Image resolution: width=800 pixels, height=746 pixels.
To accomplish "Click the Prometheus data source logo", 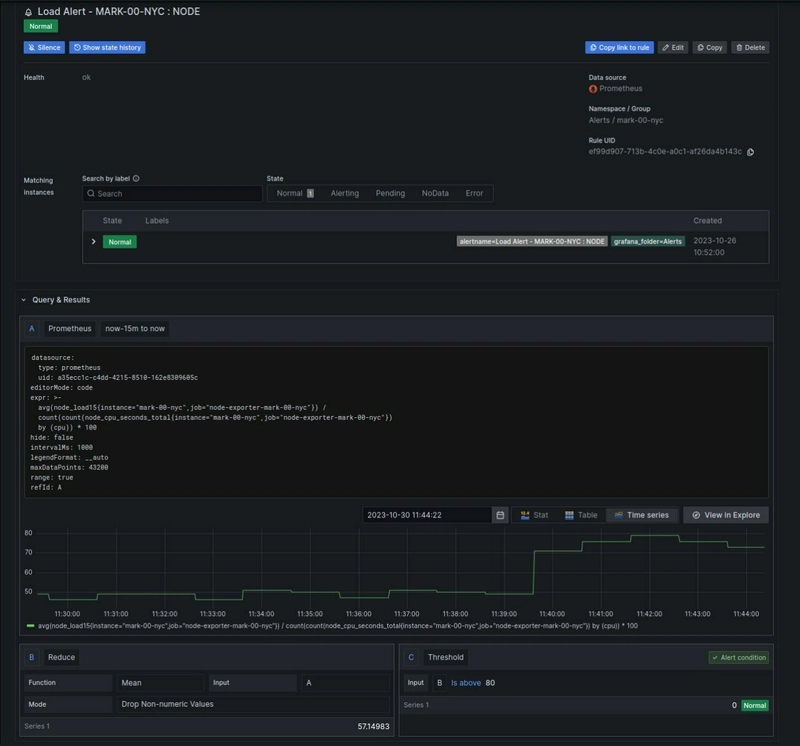I will pyautogui.click(x=593, y=89).
